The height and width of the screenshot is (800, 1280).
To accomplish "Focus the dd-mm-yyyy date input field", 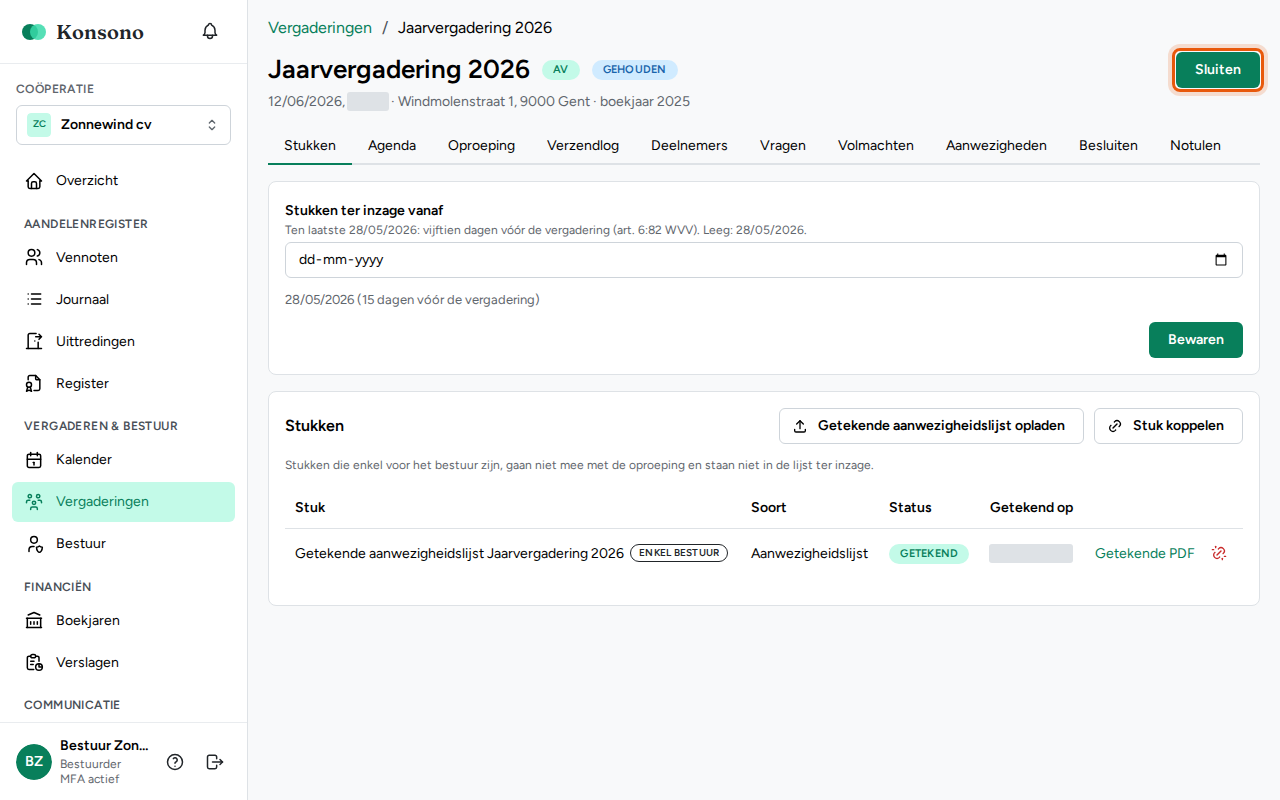I will coord(764,260).
